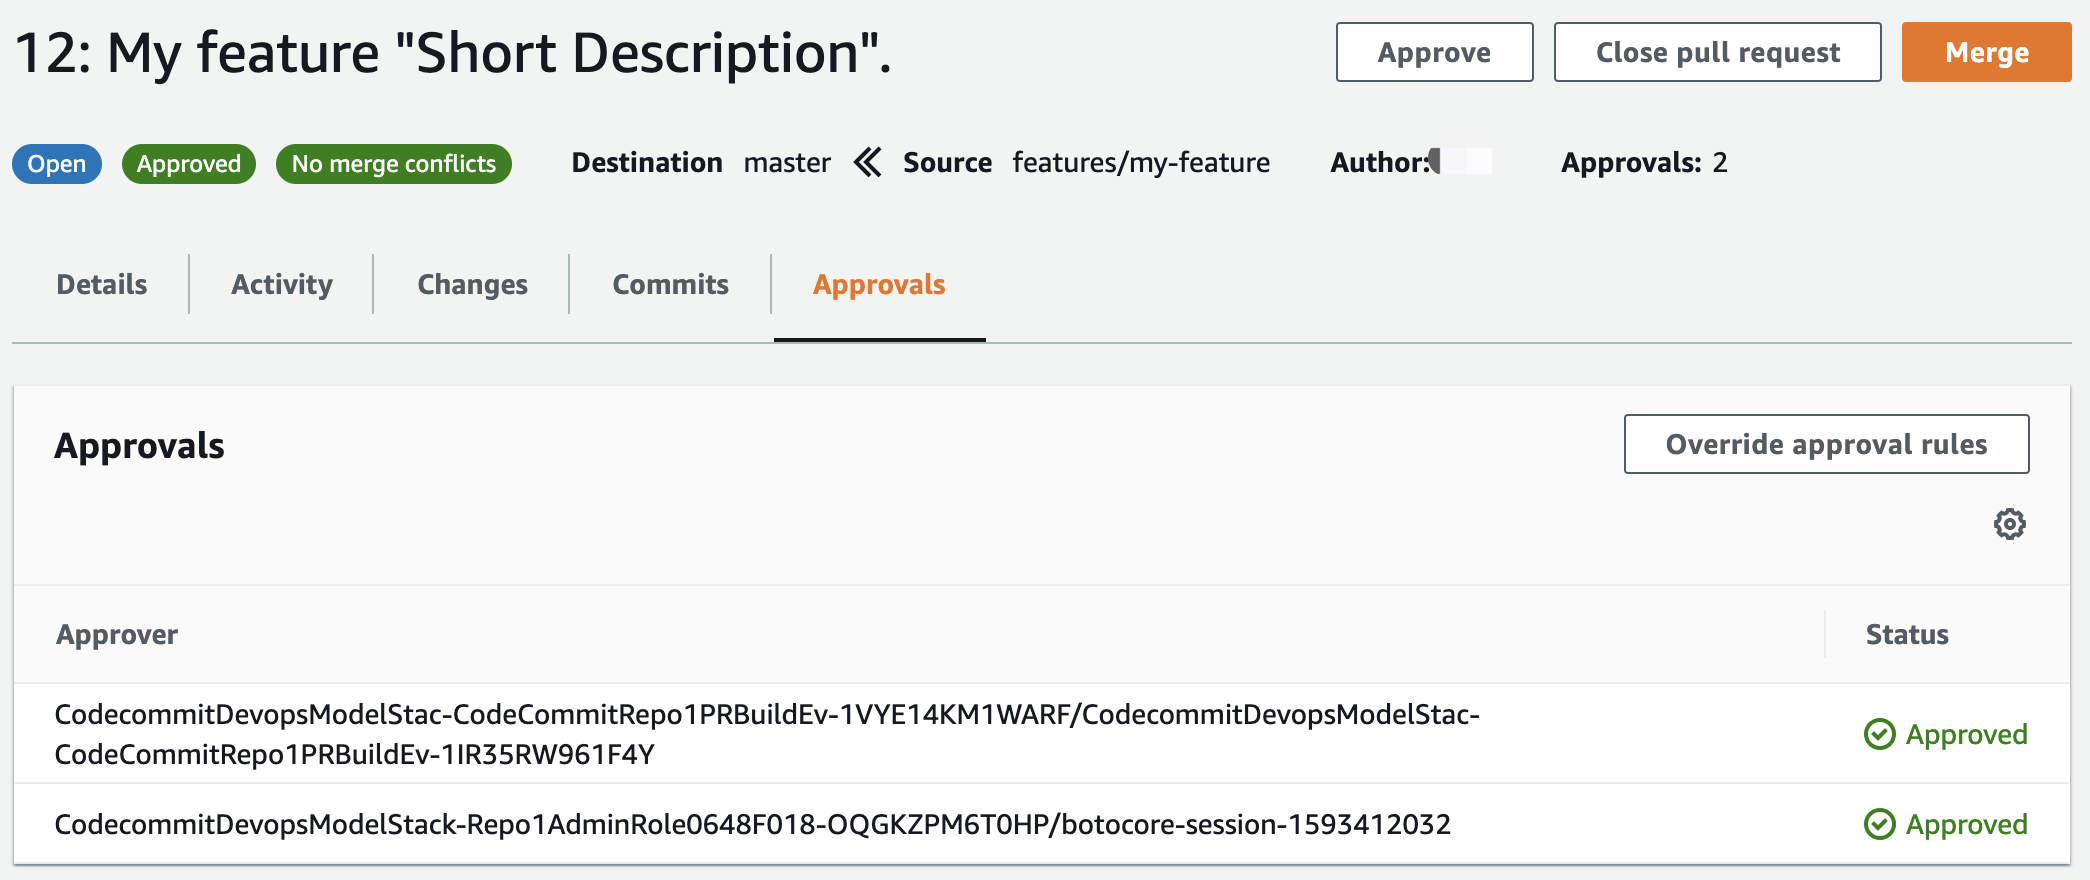Click the Approved status text for botocore-session row
2090x880 pixels.
(1966, 824)
